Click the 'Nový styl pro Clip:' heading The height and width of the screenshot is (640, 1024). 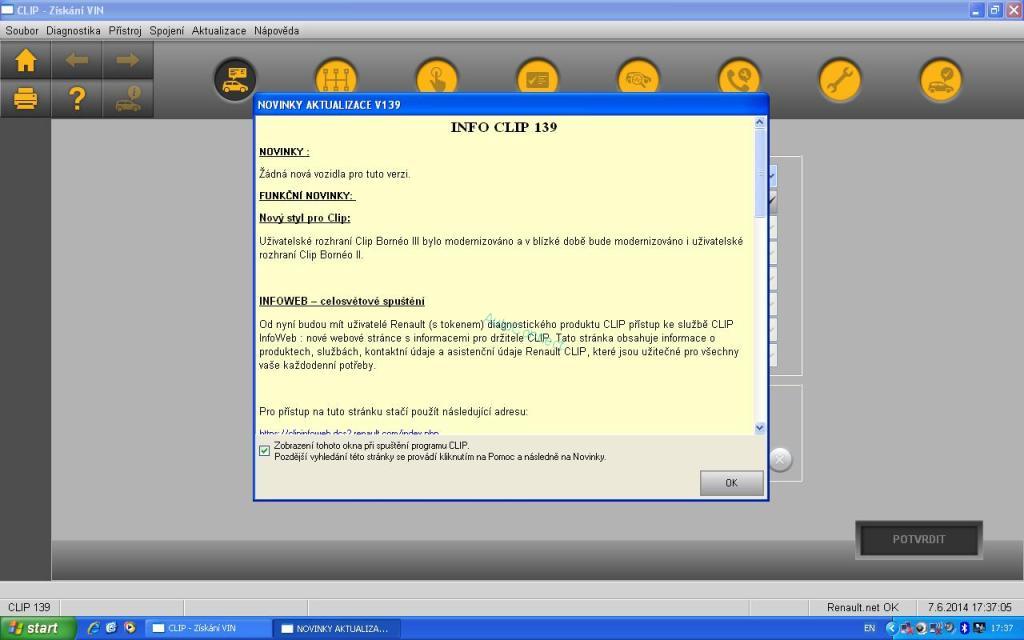pos(304,218)
